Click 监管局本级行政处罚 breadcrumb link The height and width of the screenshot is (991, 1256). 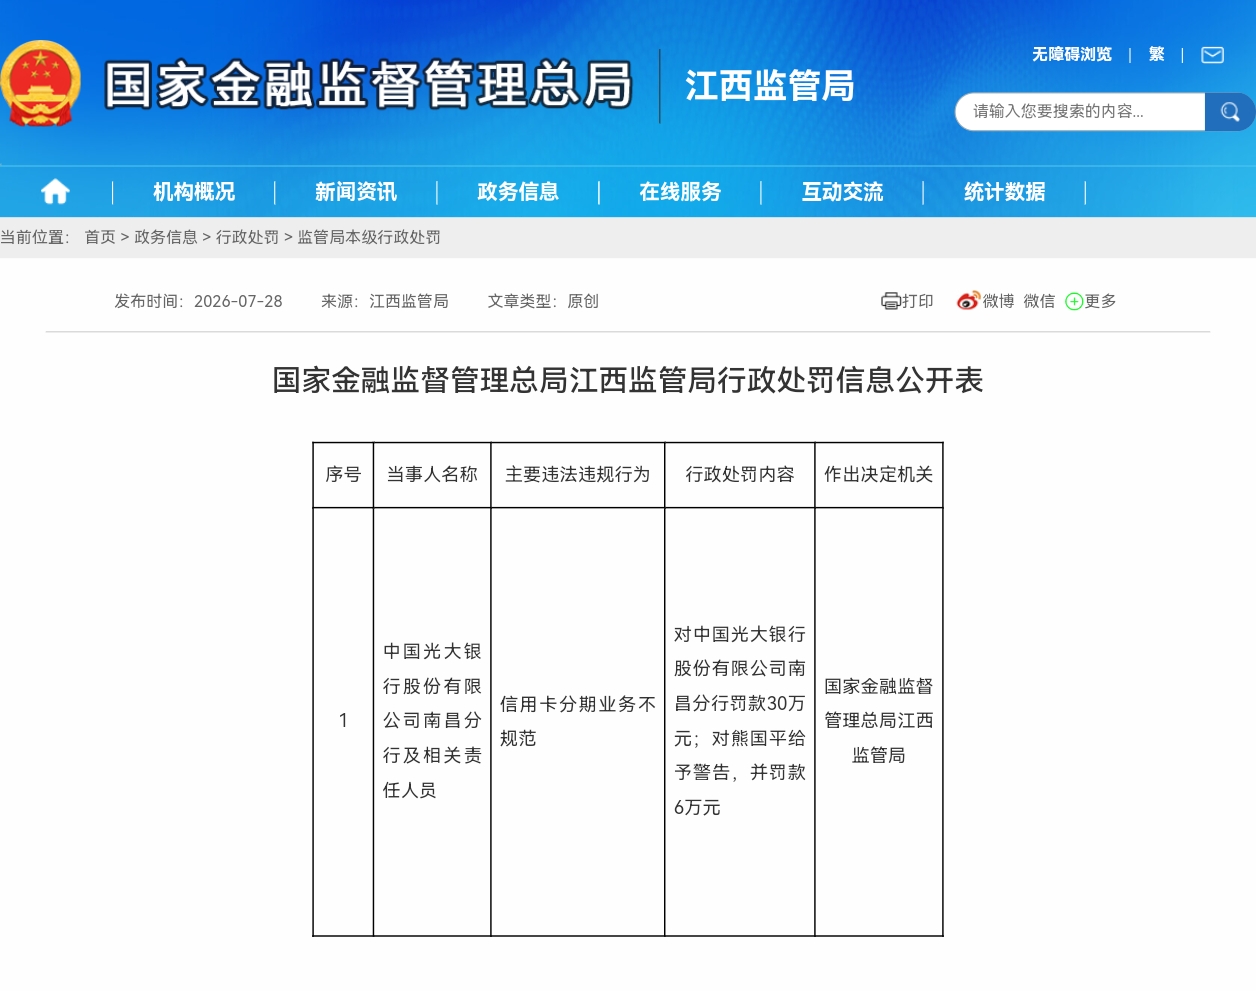point(369,237)
